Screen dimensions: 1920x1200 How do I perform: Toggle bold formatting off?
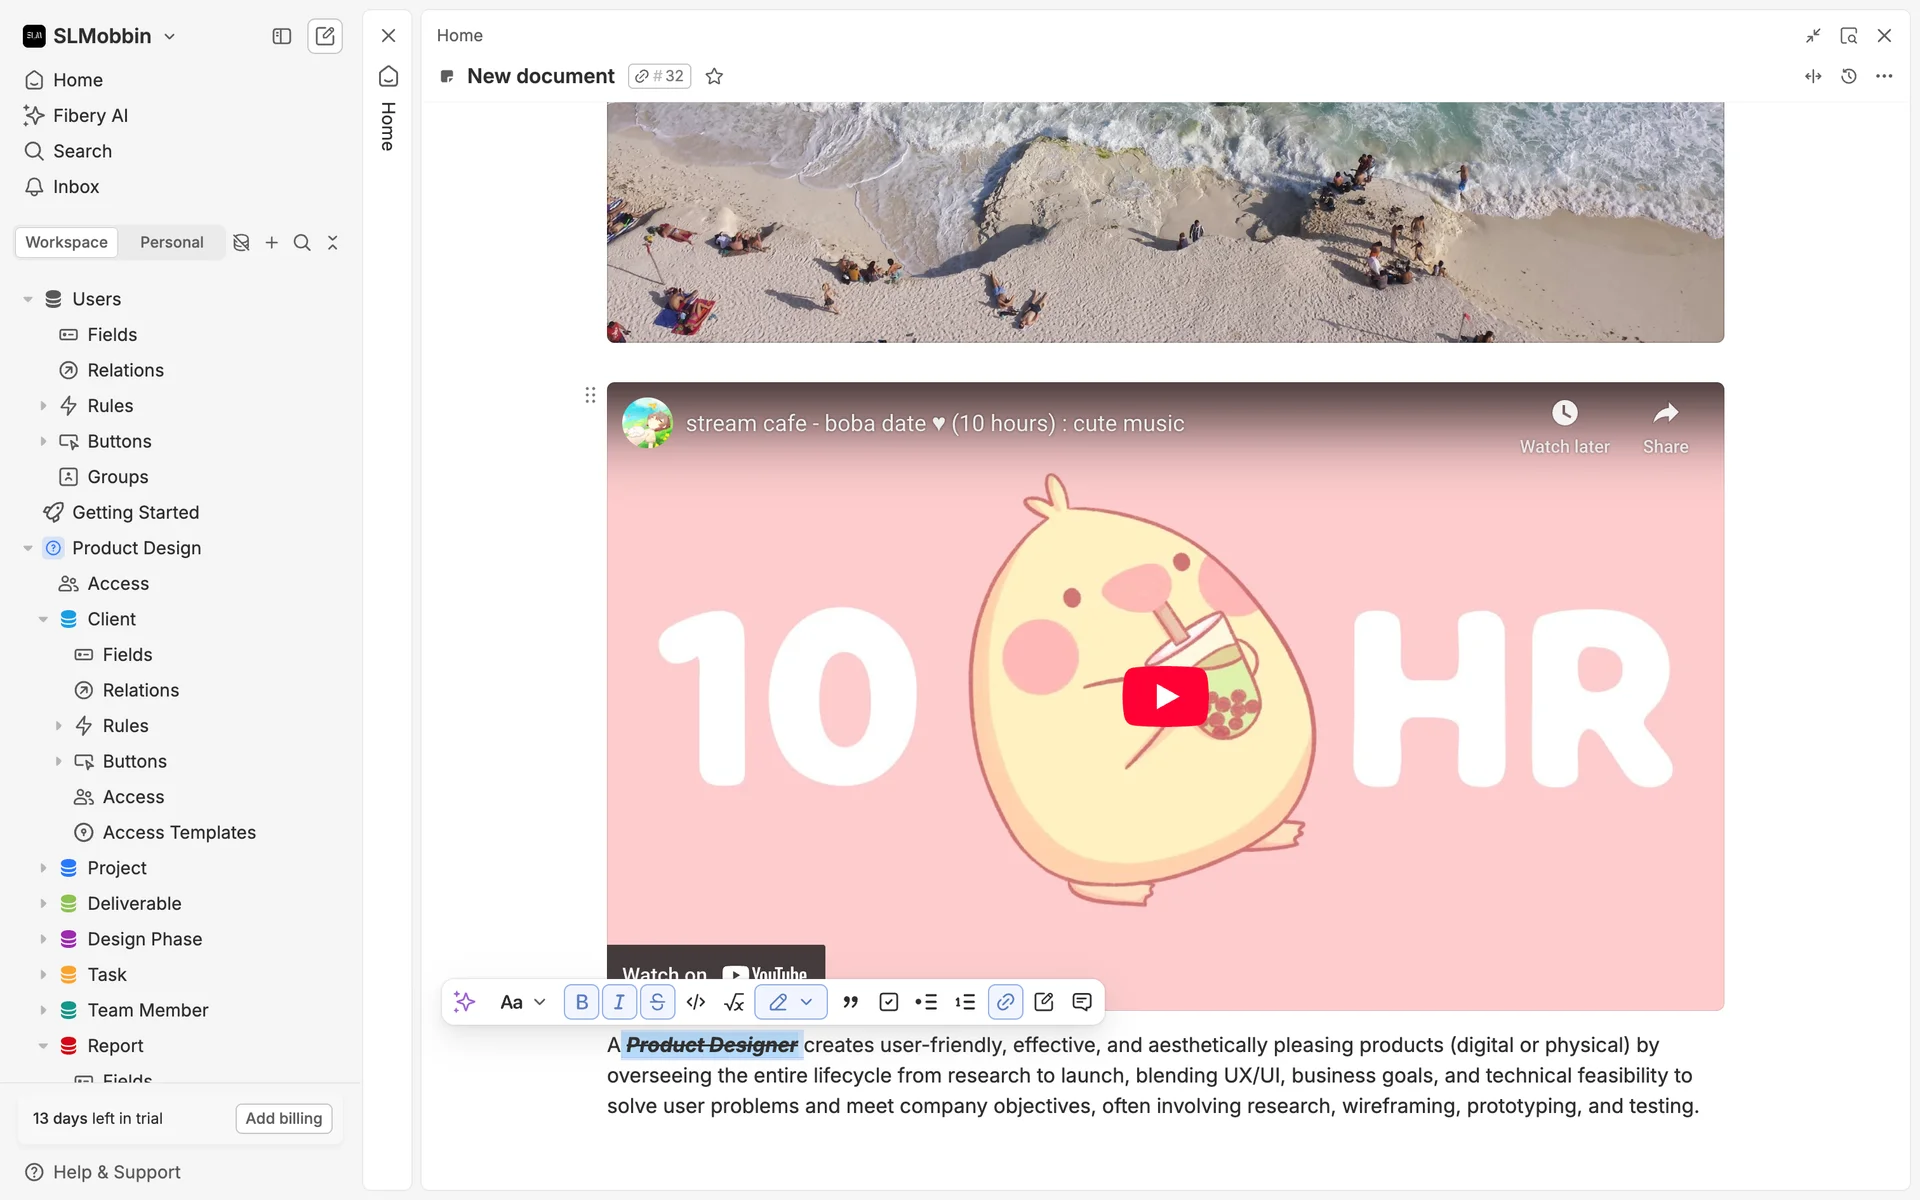[581, 1002]
